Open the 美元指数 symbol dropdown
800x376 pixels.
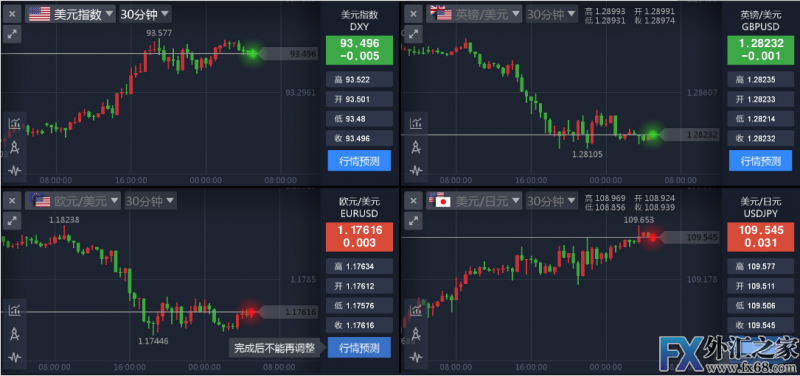tap(70, 14)
